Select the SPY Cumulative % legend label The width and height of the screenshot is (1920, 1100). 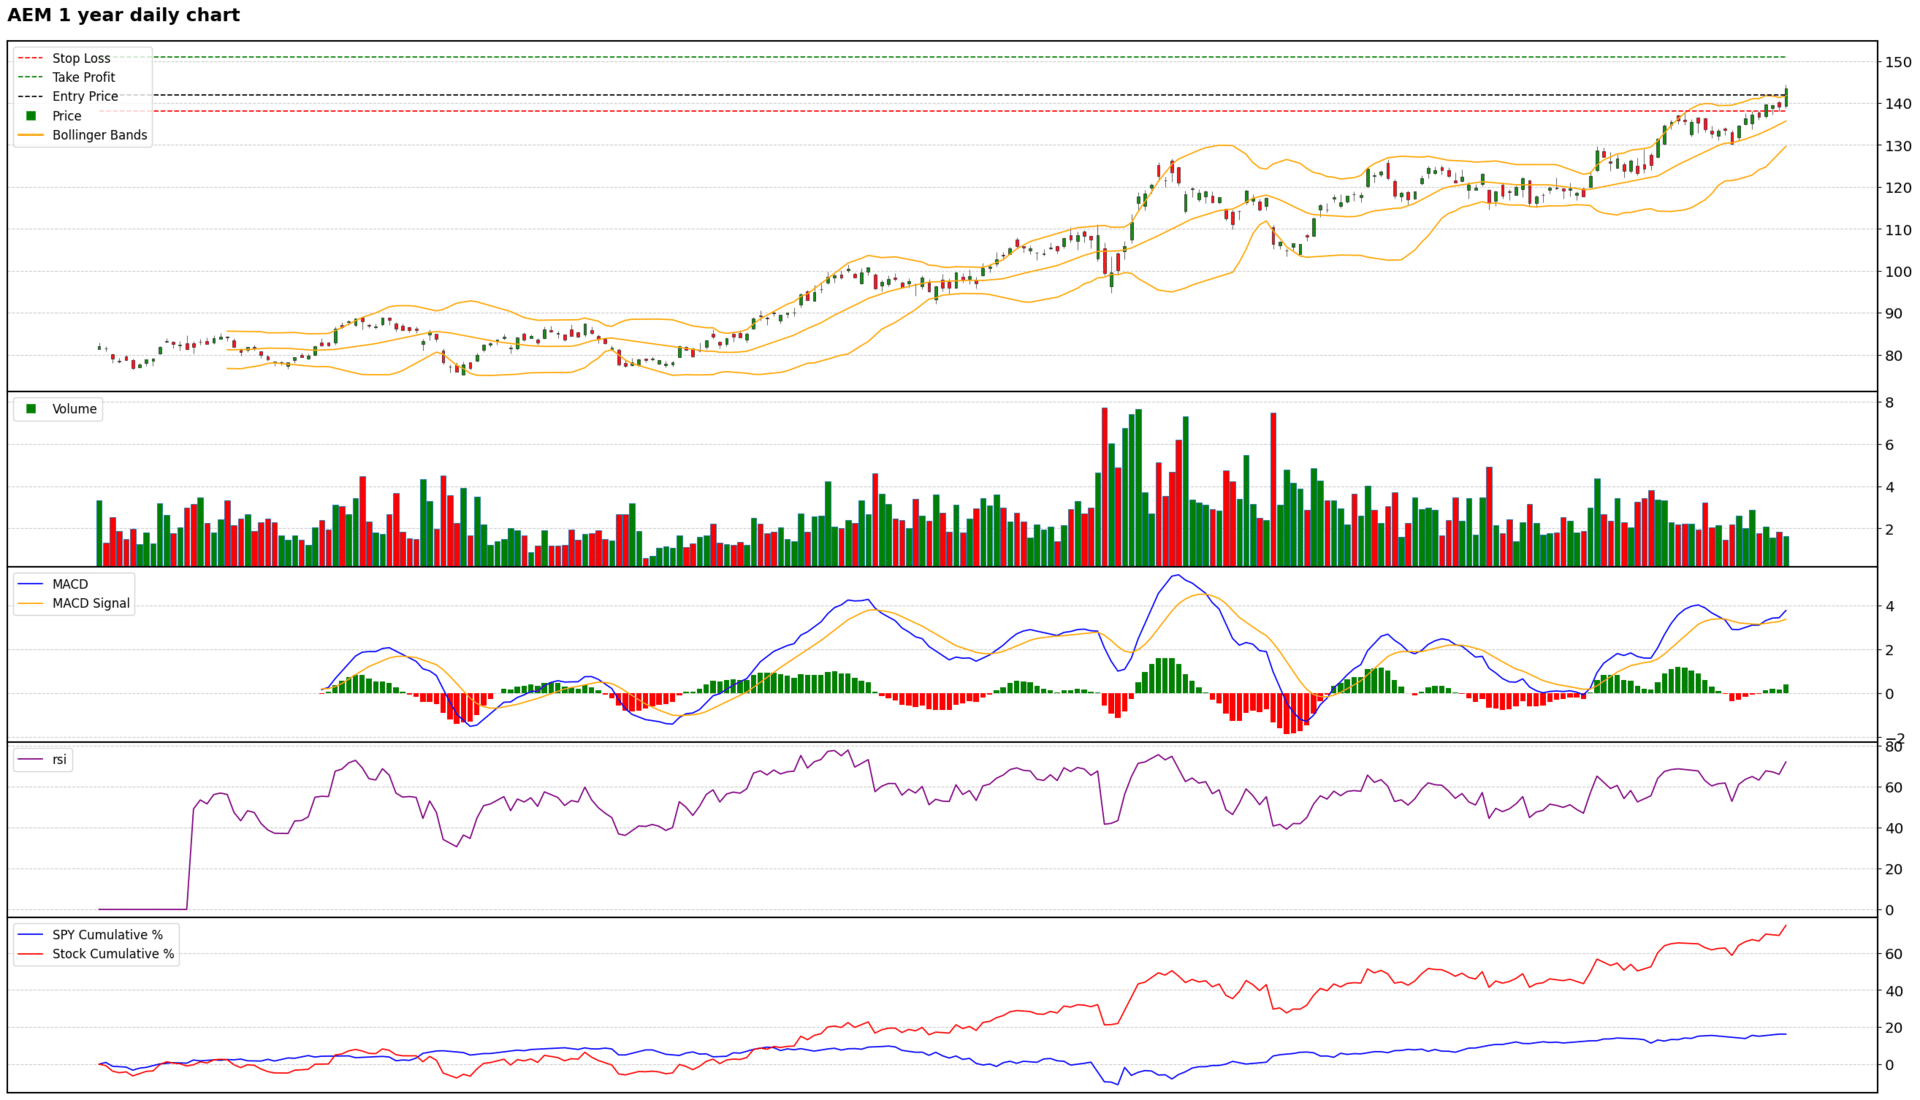point(107,935)
